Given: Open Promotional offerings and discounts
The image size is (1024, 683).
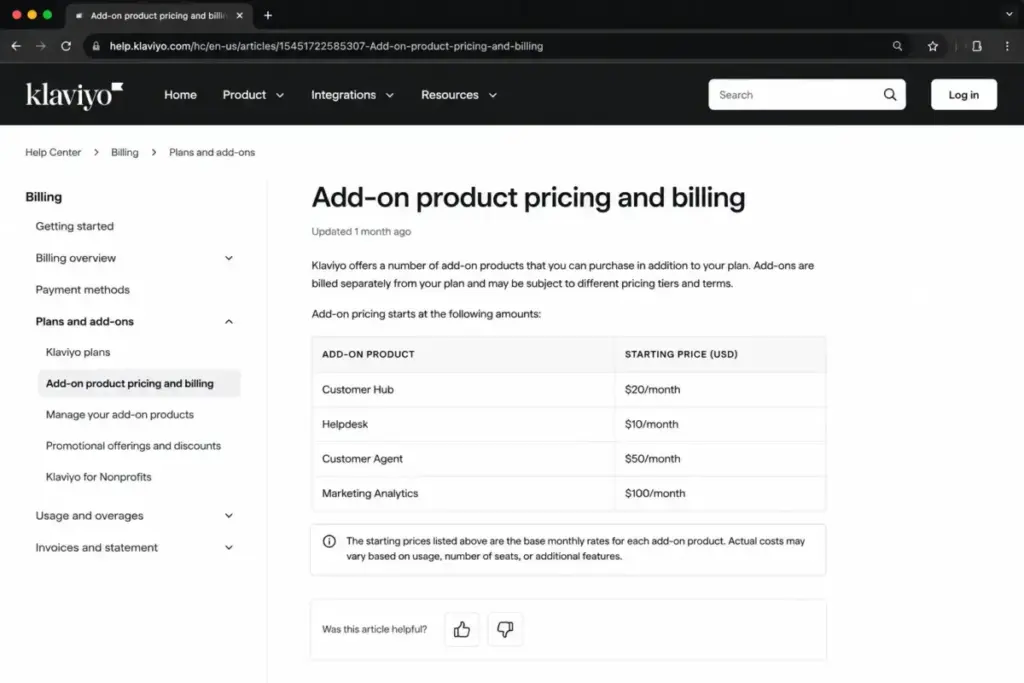Looking at the screenshot, I should coord(133,445).
